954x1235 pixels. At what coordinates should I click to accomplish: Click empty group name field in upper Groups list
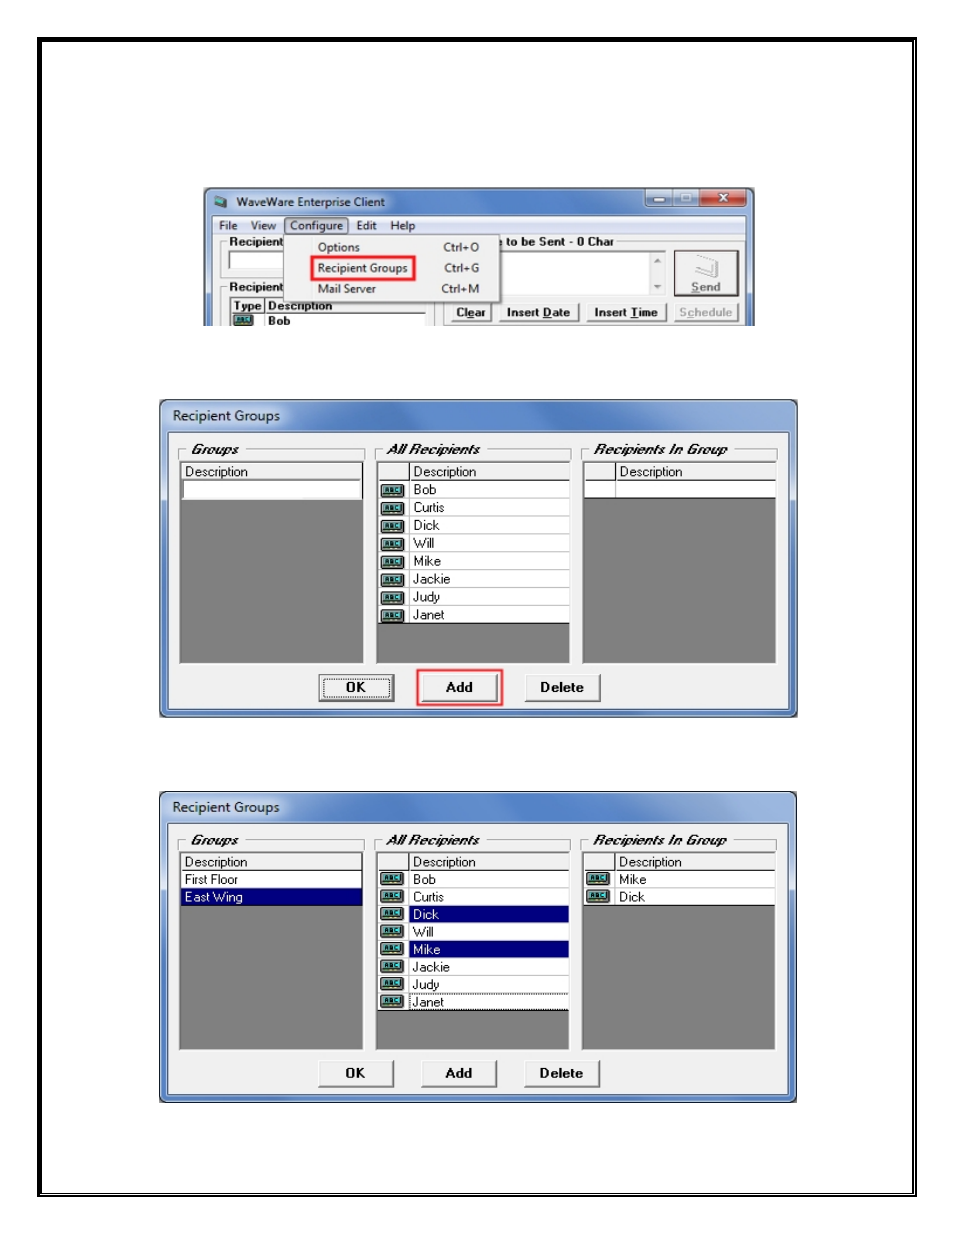(272, 490)
